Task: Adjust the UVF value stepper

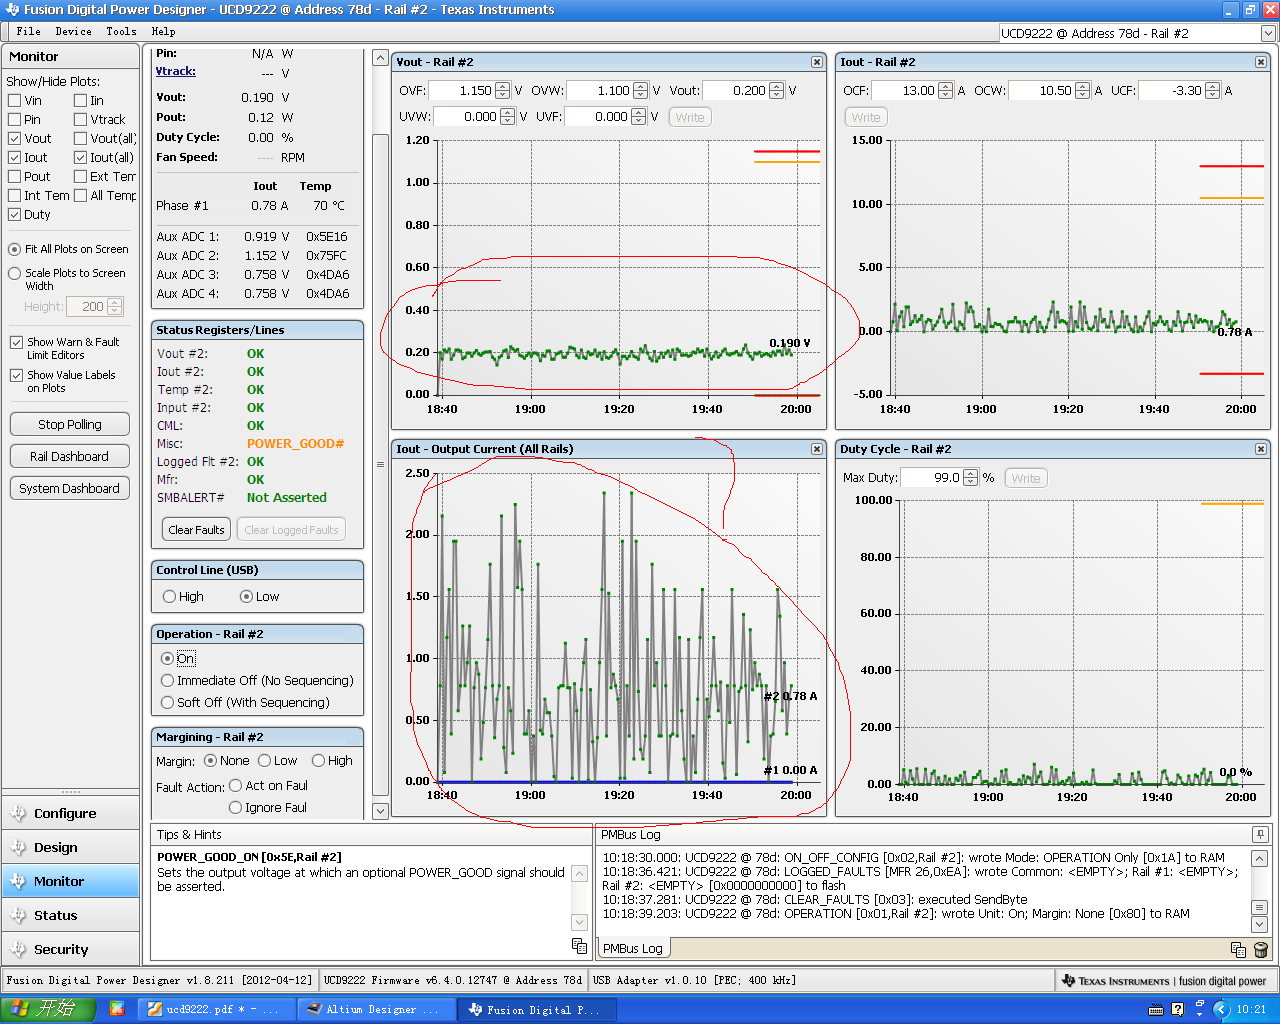Action: coord(639,116)
